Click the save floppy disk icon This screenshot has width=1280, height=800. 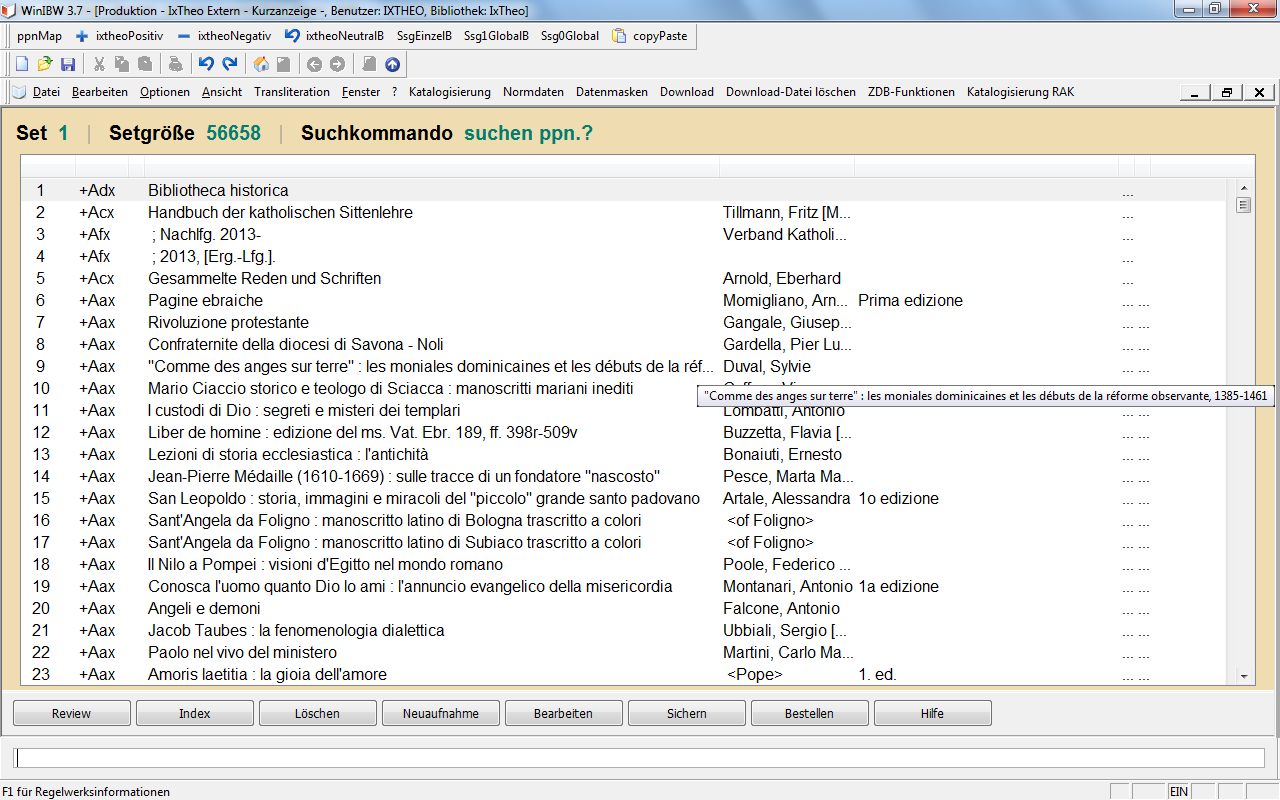pos(68,64)
